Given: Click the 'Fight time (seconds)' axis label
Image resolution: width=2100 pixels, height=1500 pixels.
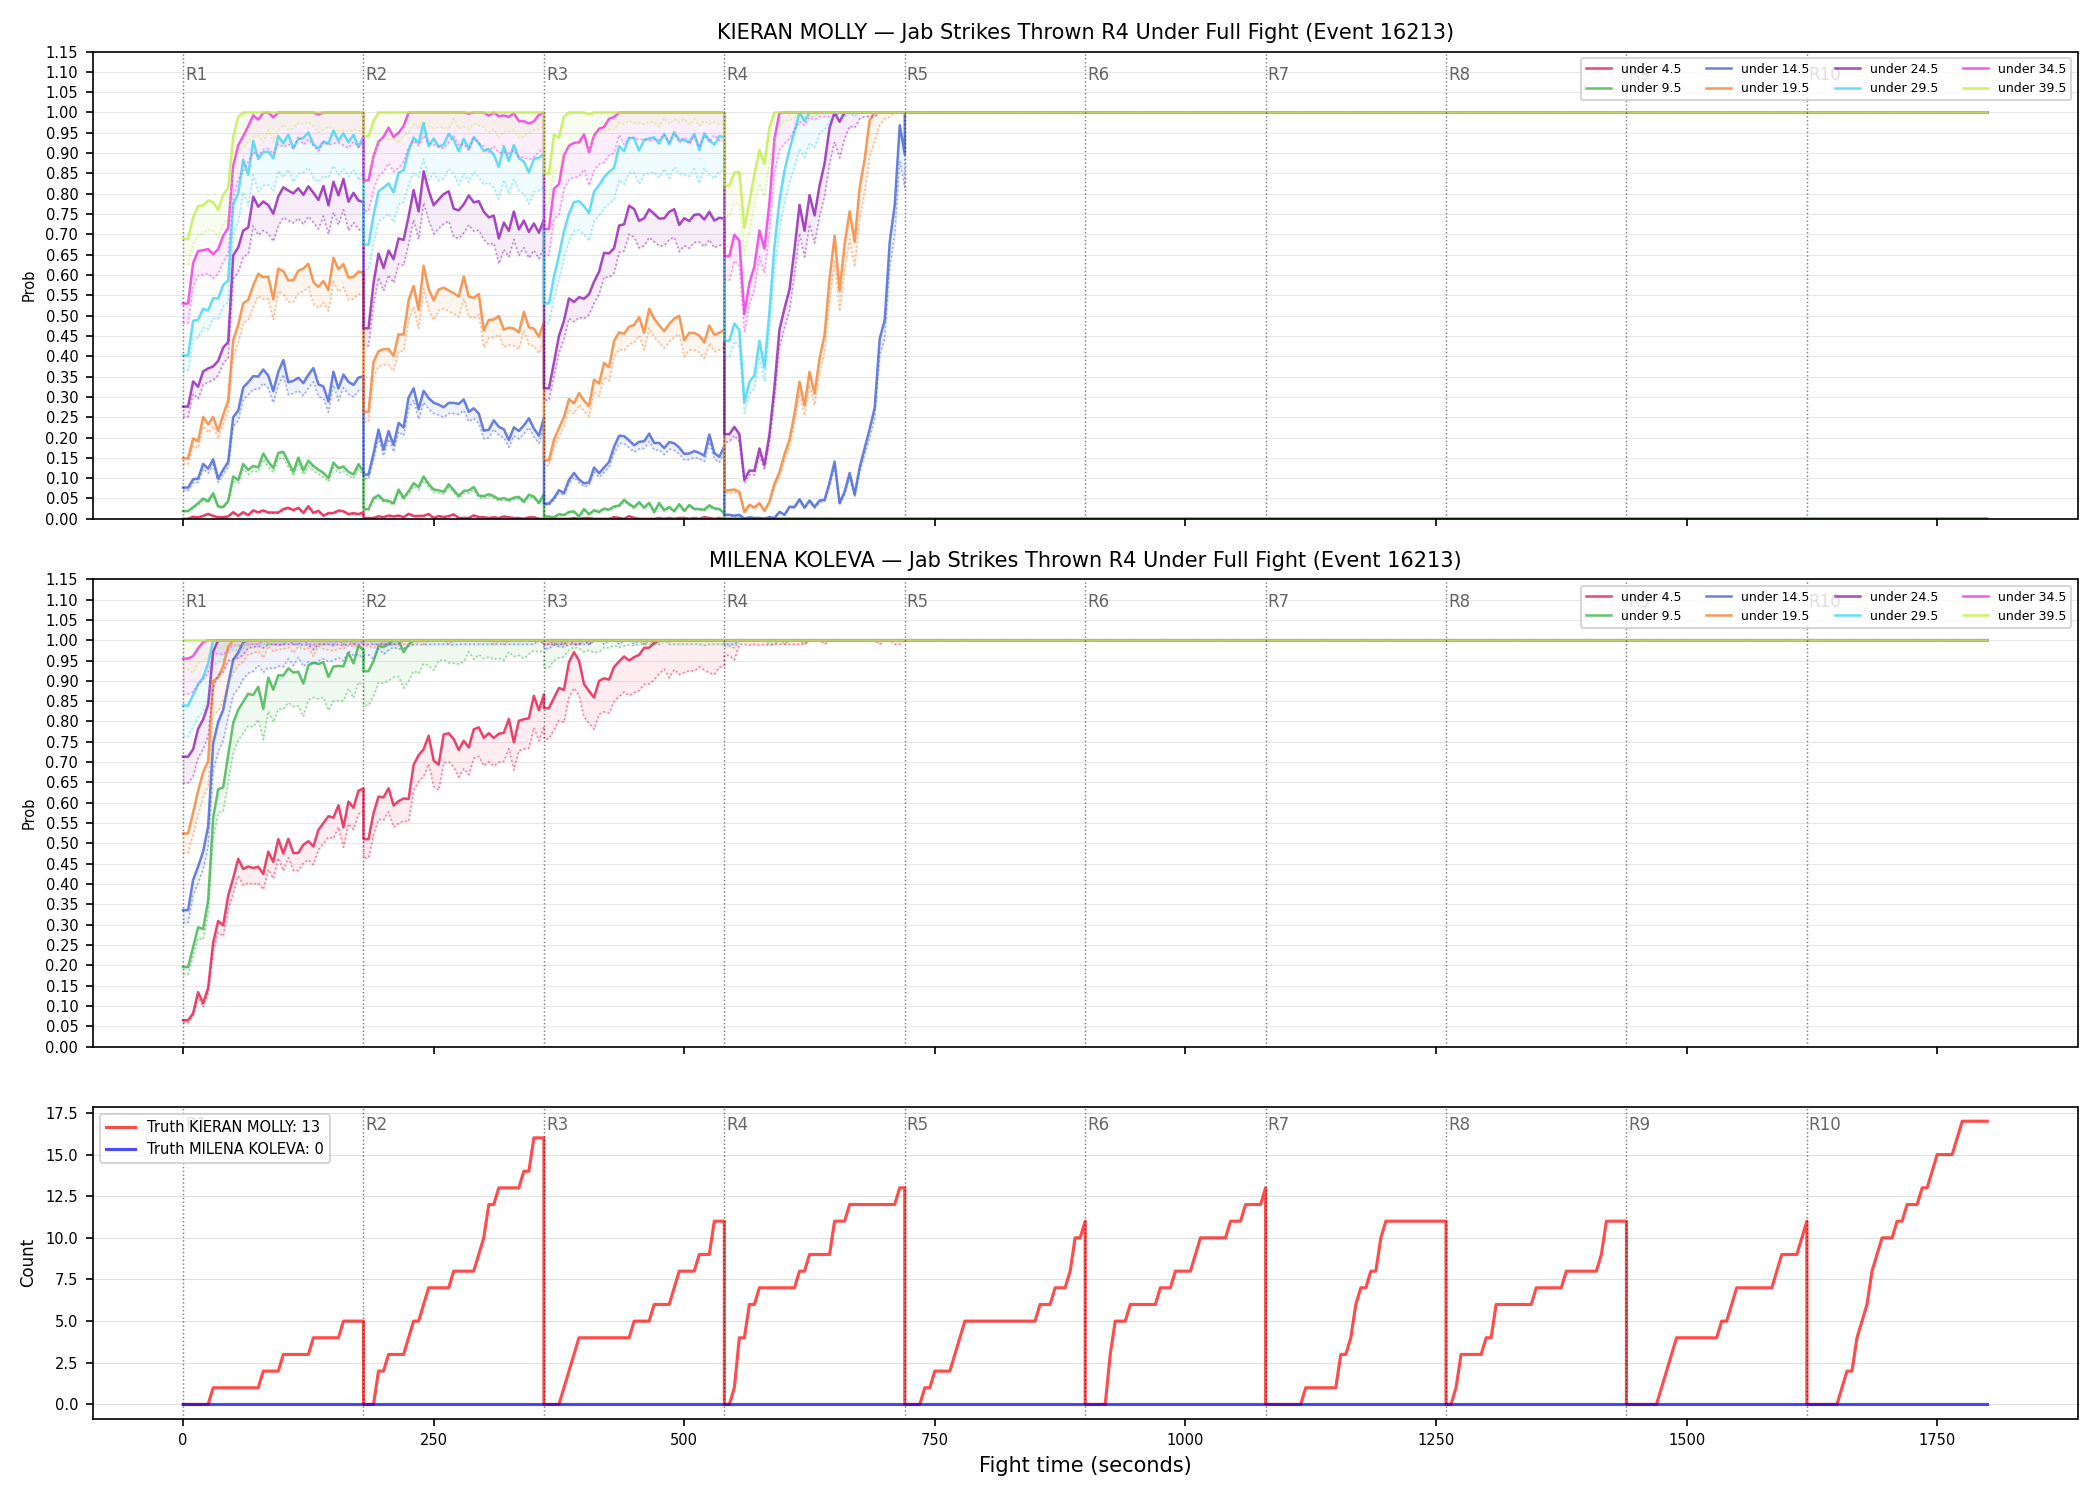Looking at the screenshot, I should click(x=1085, y=1465).
